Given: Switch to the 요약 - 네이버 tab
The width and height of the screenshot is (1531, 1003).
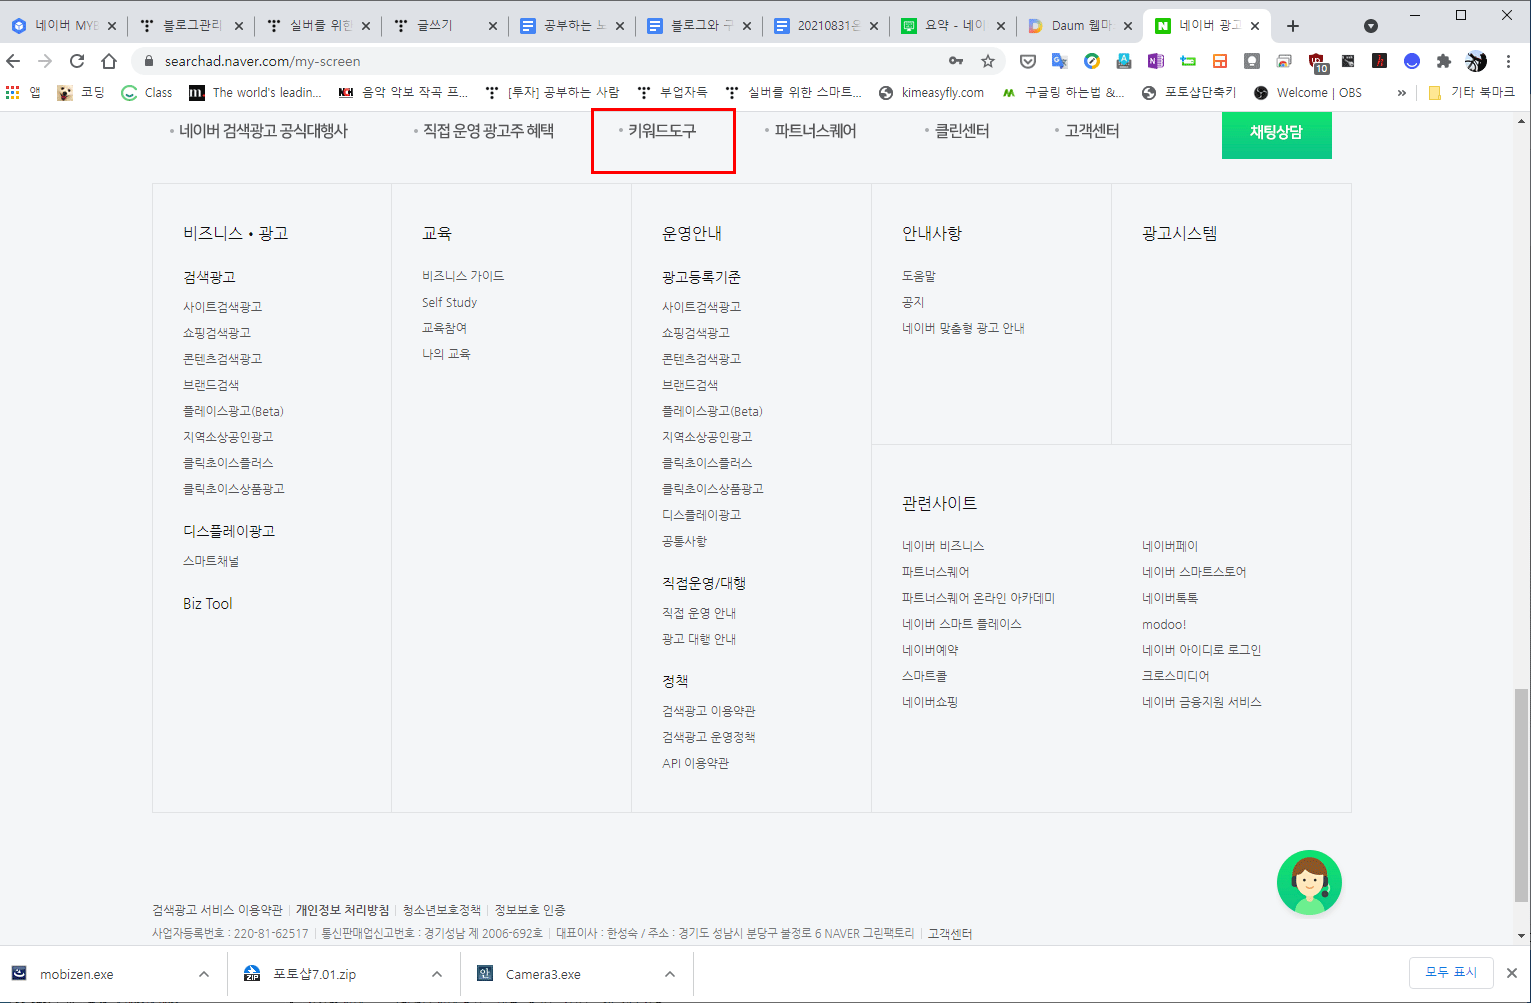Looking at the screenshot, I should pyautogui.click(x=954, y=26).
